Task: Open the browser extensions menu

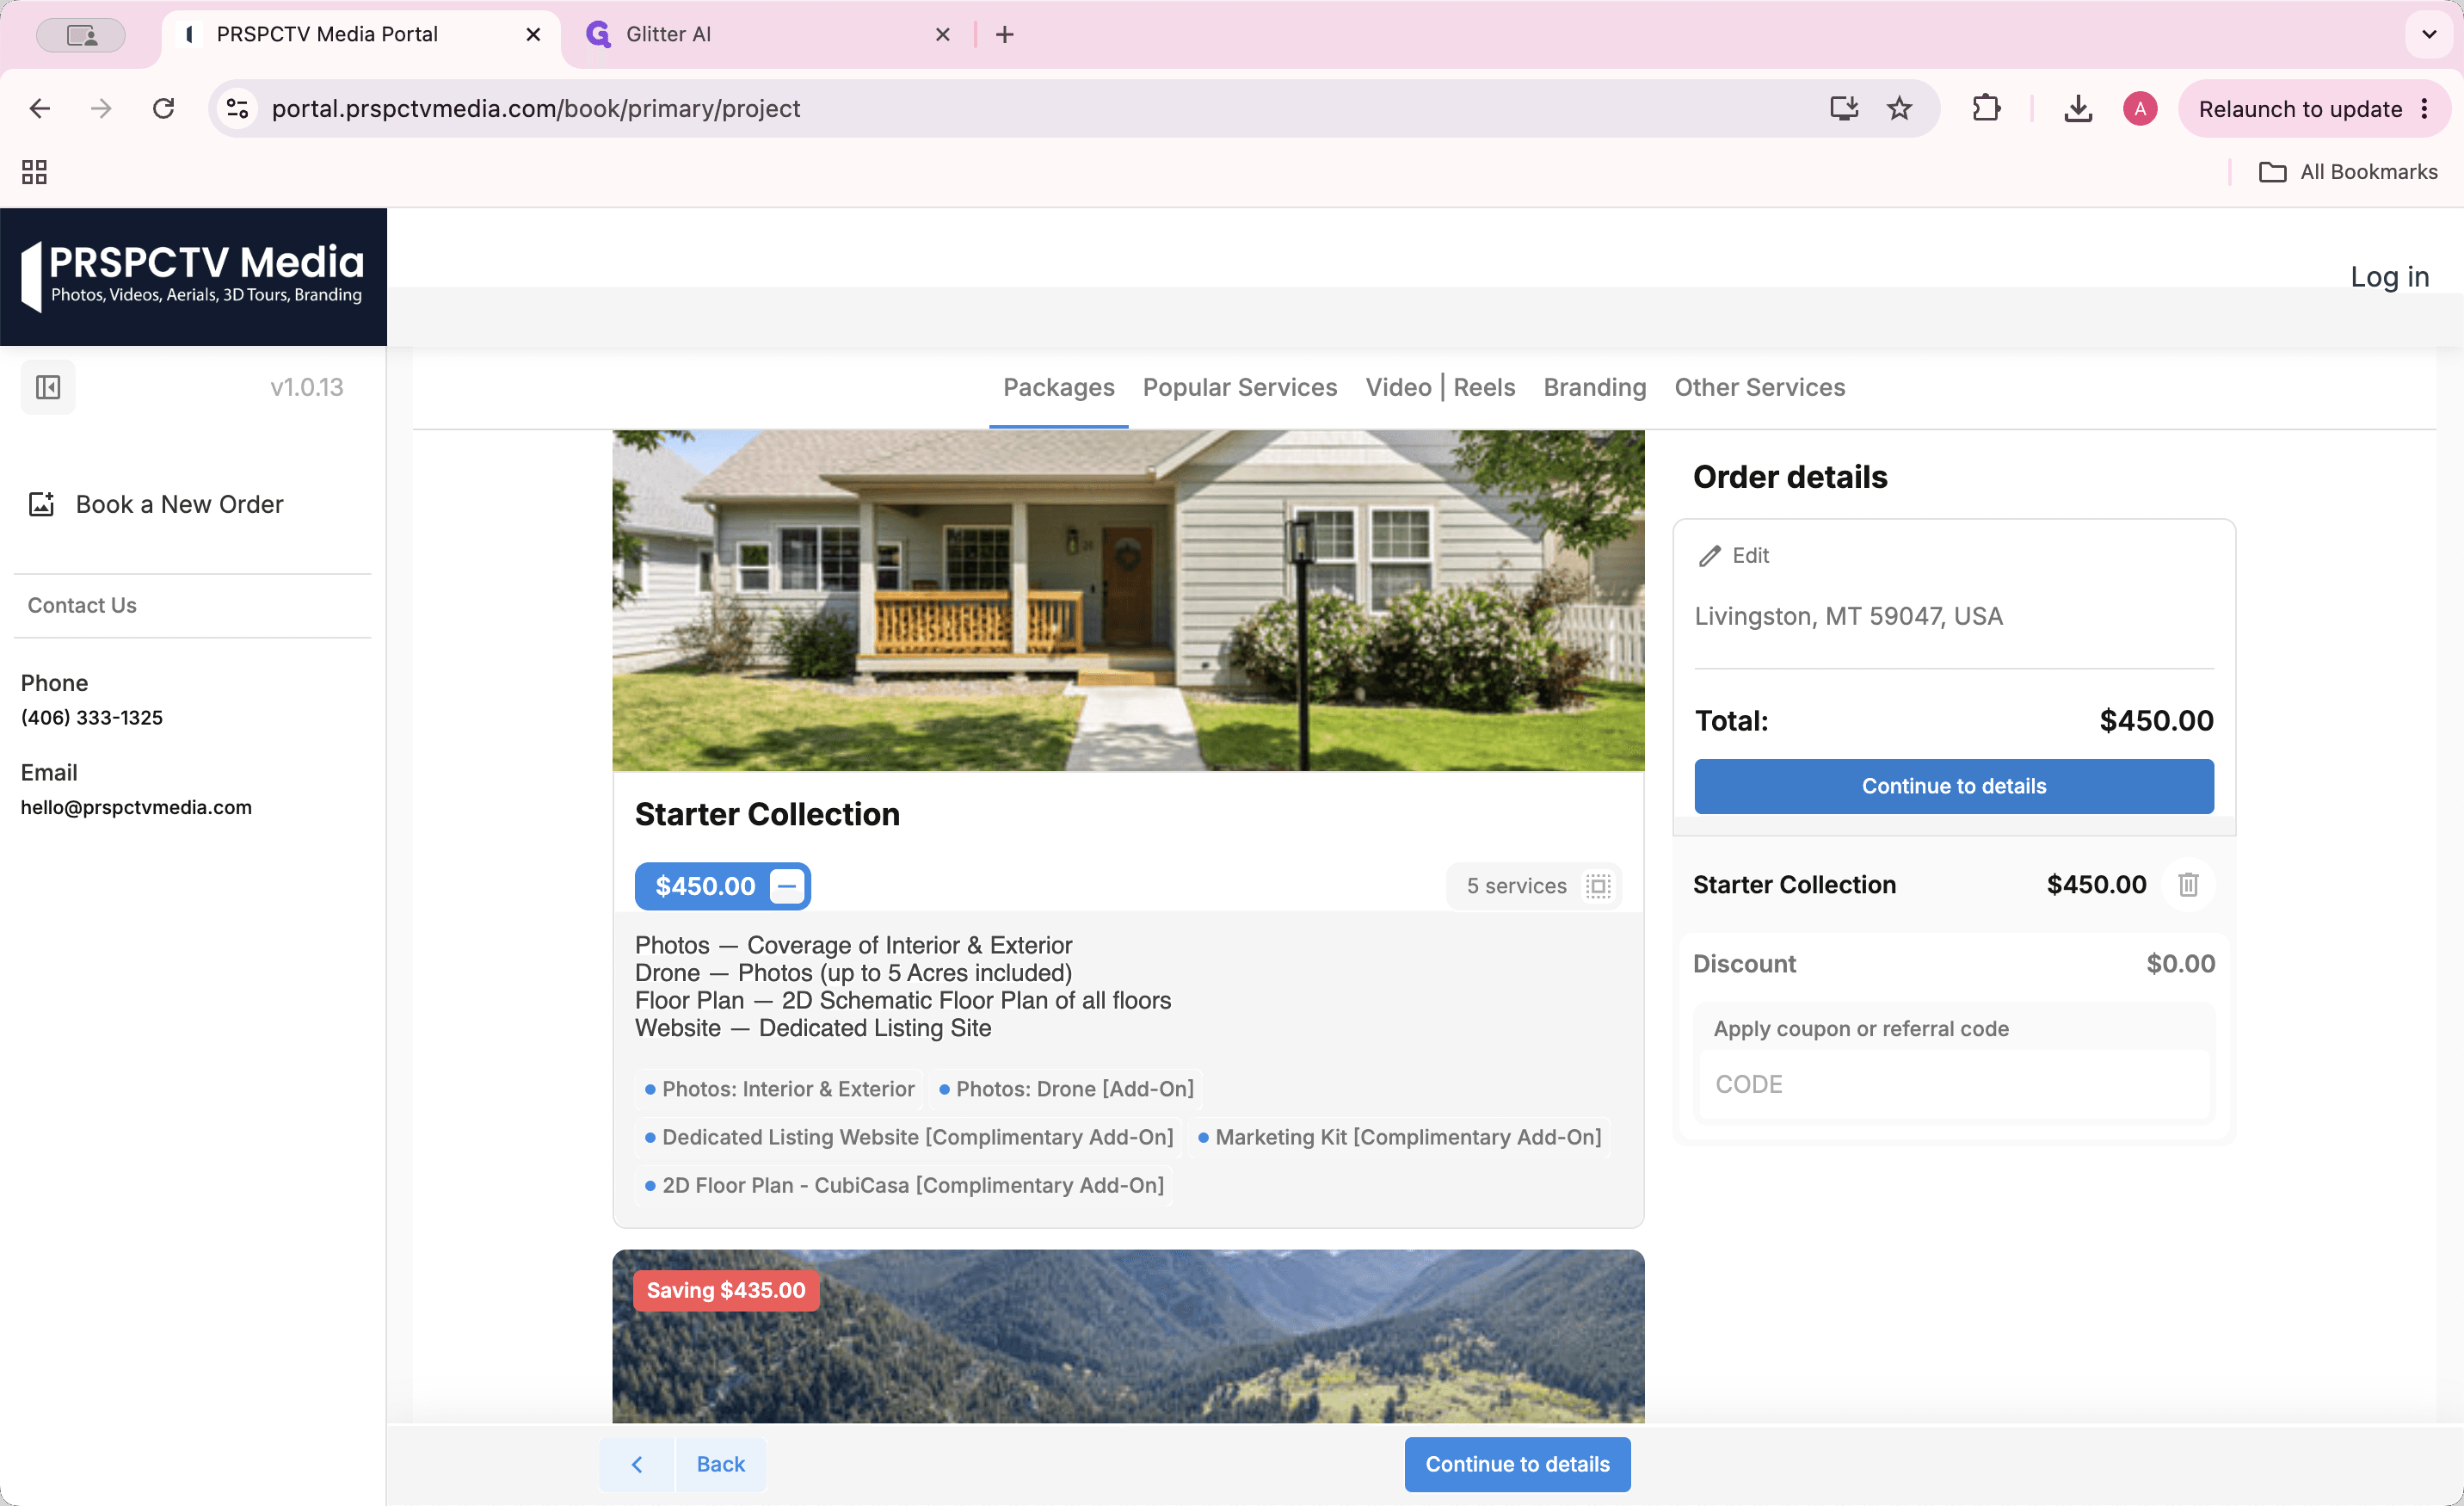Action: click(1986, 108)
